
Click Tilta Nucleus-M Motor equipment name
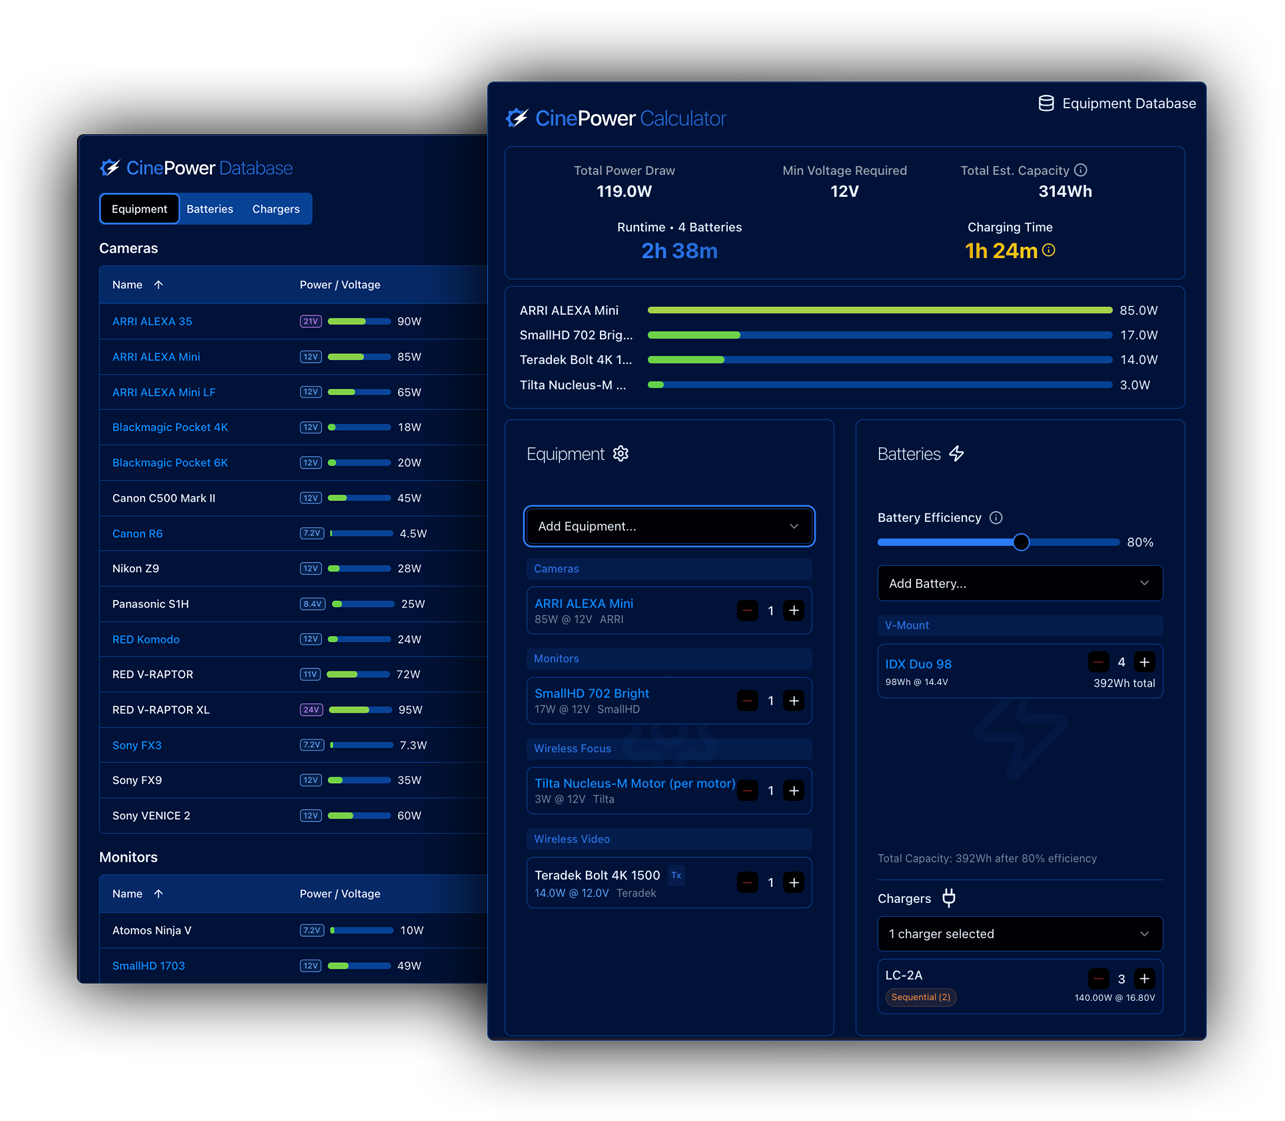635,783
